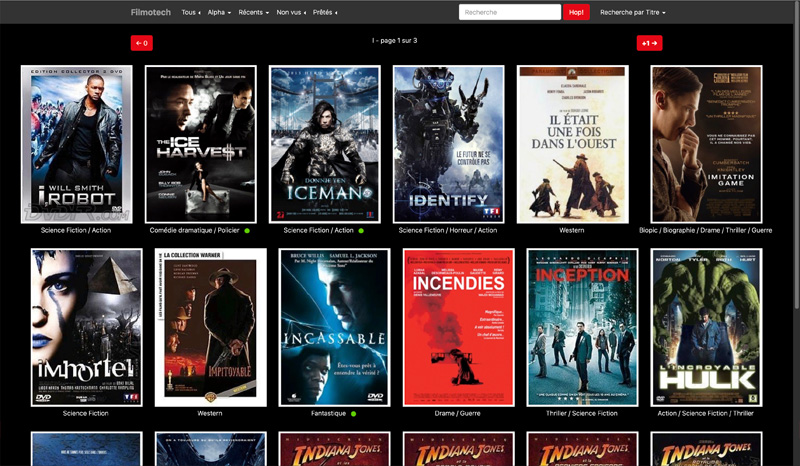Select the Iceman movie poster
The width and height of the screenshot is (800, 466).
[325, 144]
